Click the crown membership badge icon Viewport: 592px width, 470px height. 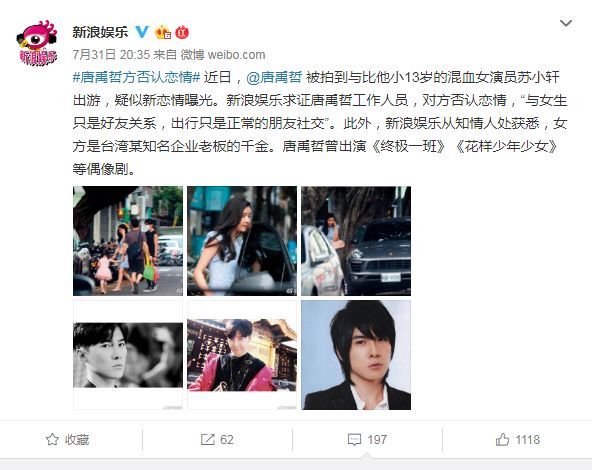tap(163, 32)
